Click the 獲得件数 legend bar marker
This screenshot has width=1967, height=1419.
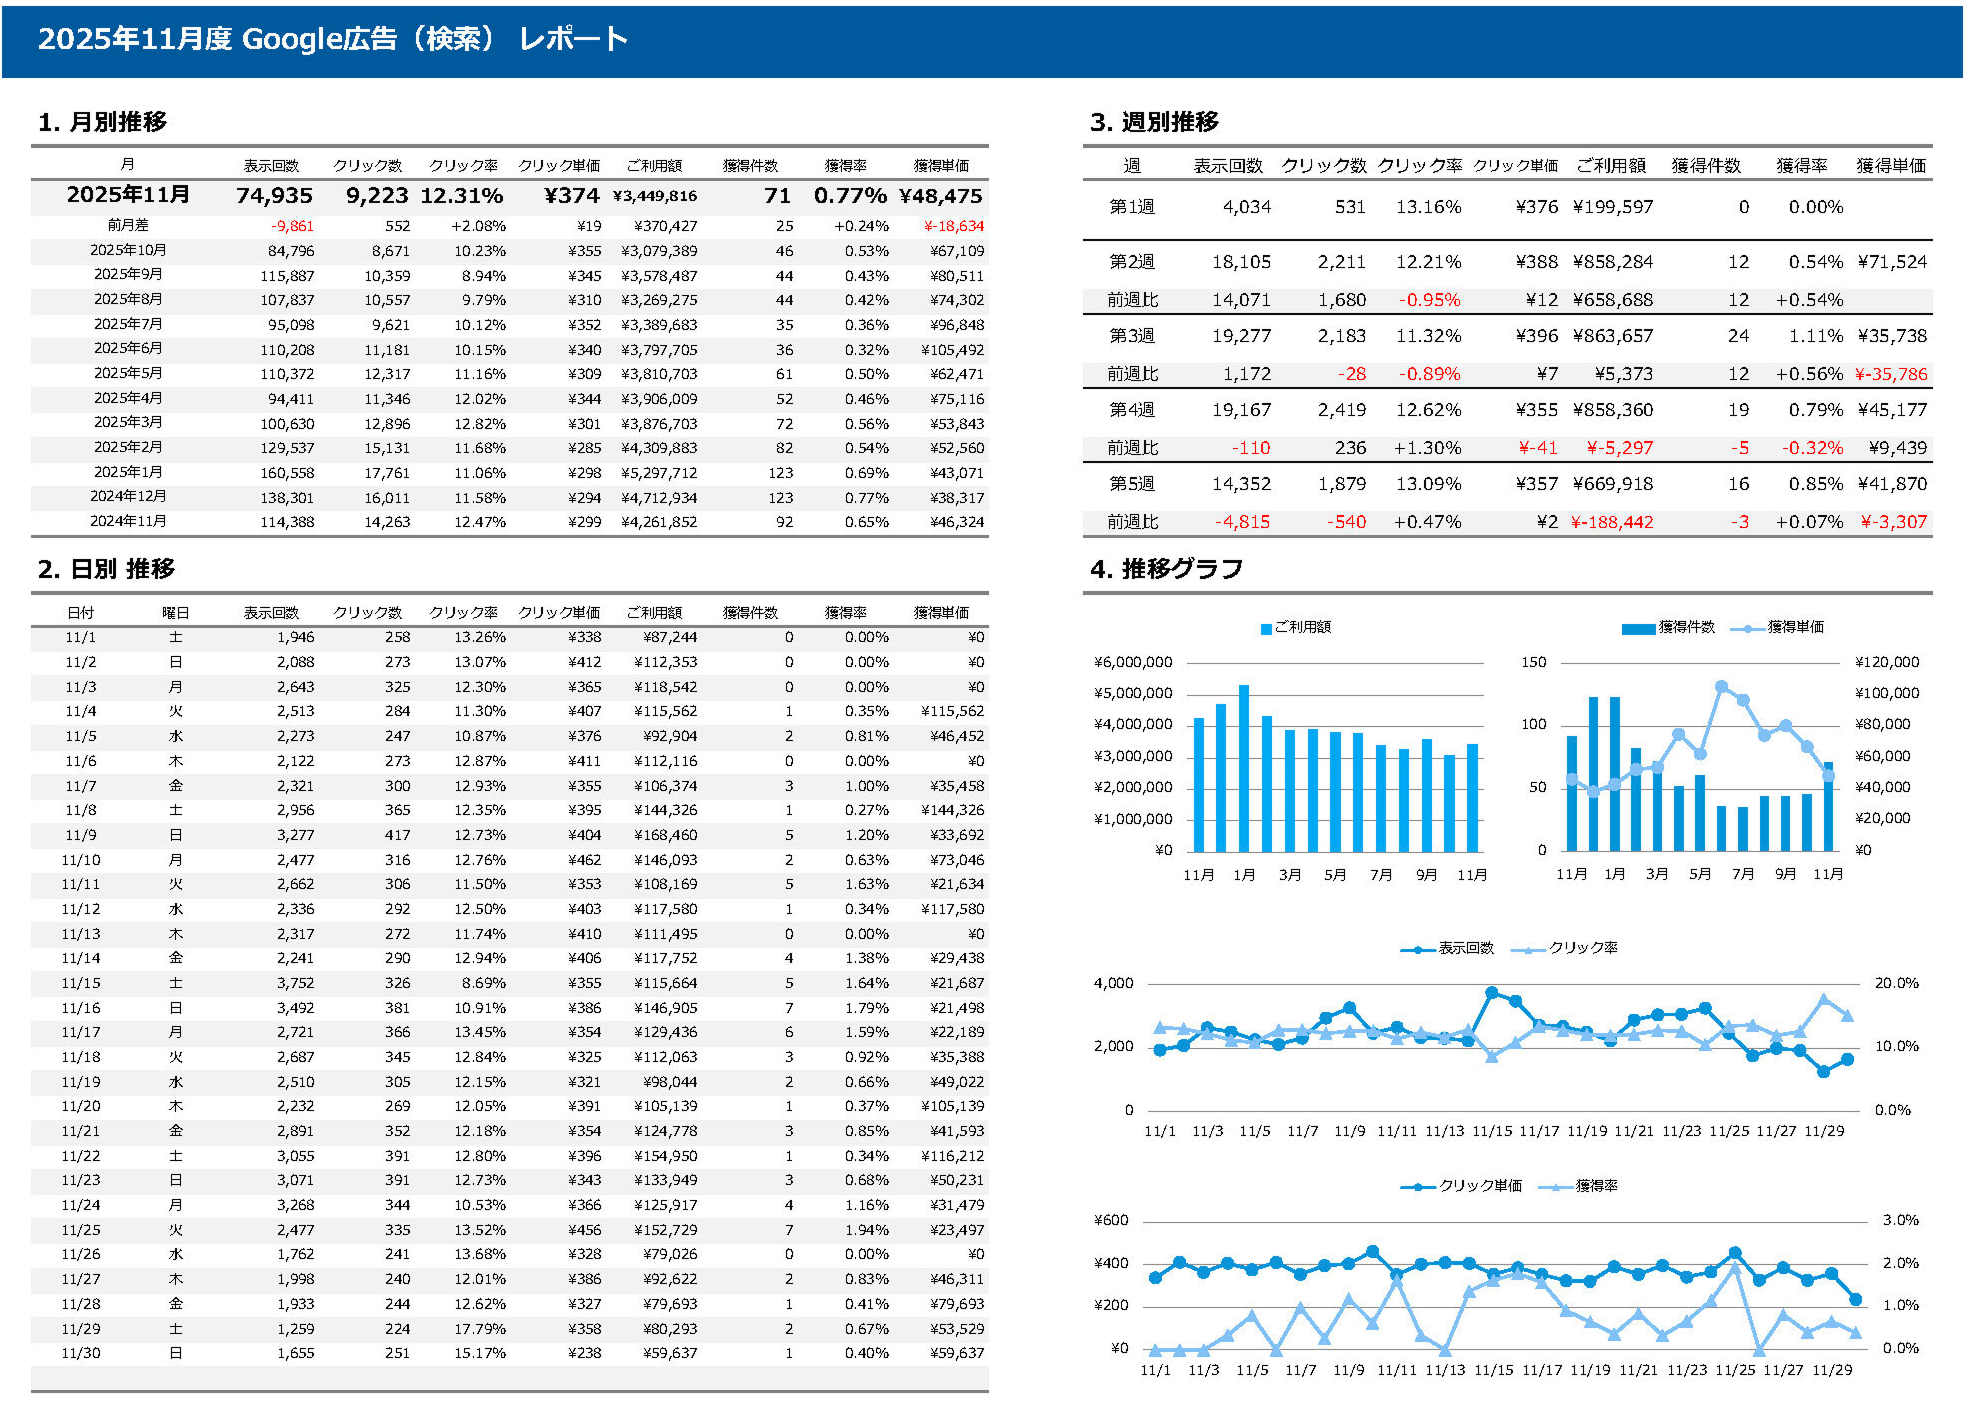point(1638,628)
